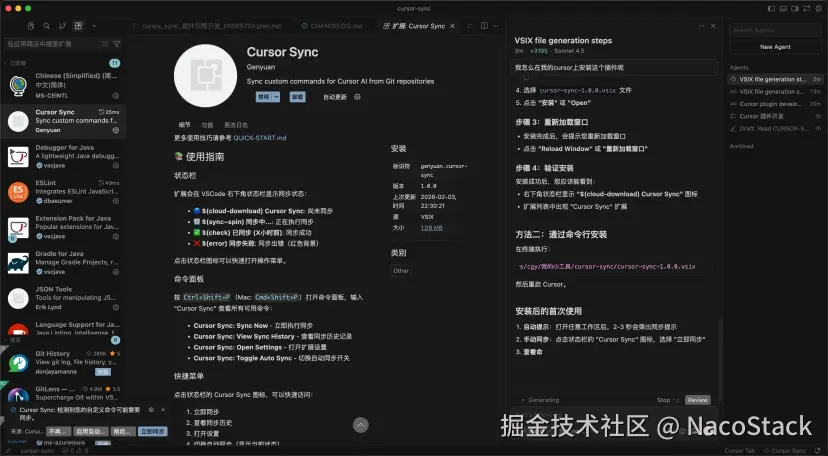Install the Git History extension
Viewport: 828px width, 456px height.
[103, 372]
